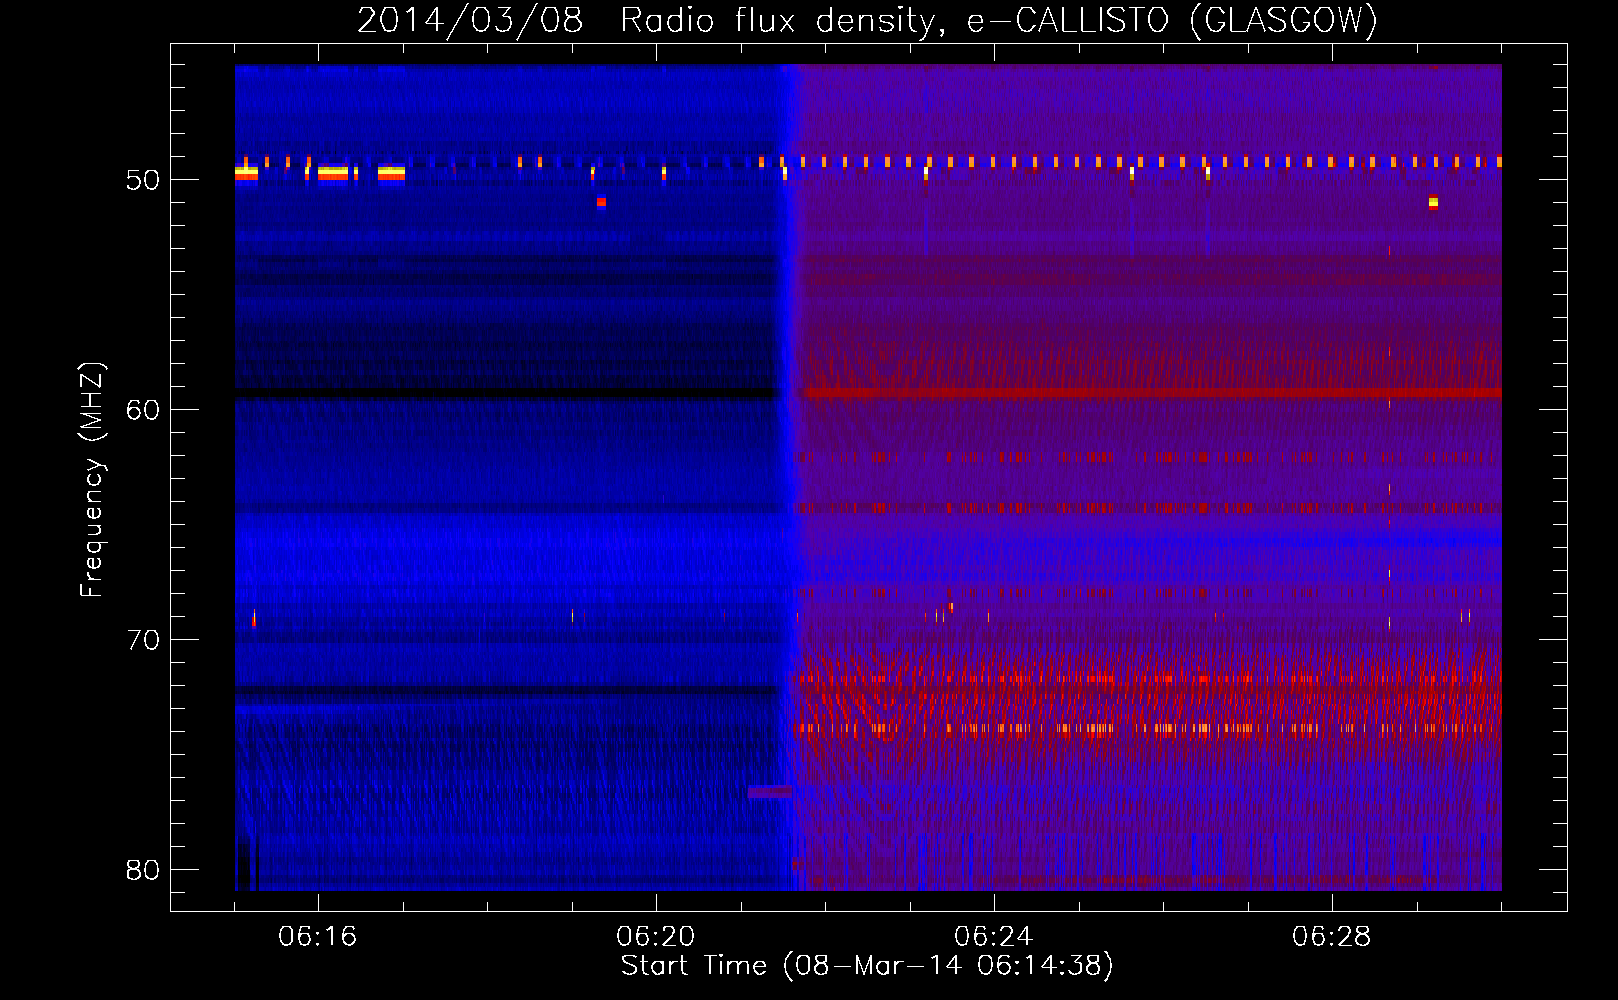Screen dimensions: 1618x1000
Task: Click the 50 frequency tick label
Action: [143, 180]
